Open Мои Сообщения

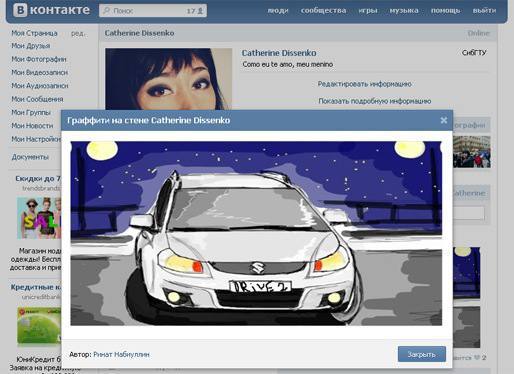click(x=37, y=99)
